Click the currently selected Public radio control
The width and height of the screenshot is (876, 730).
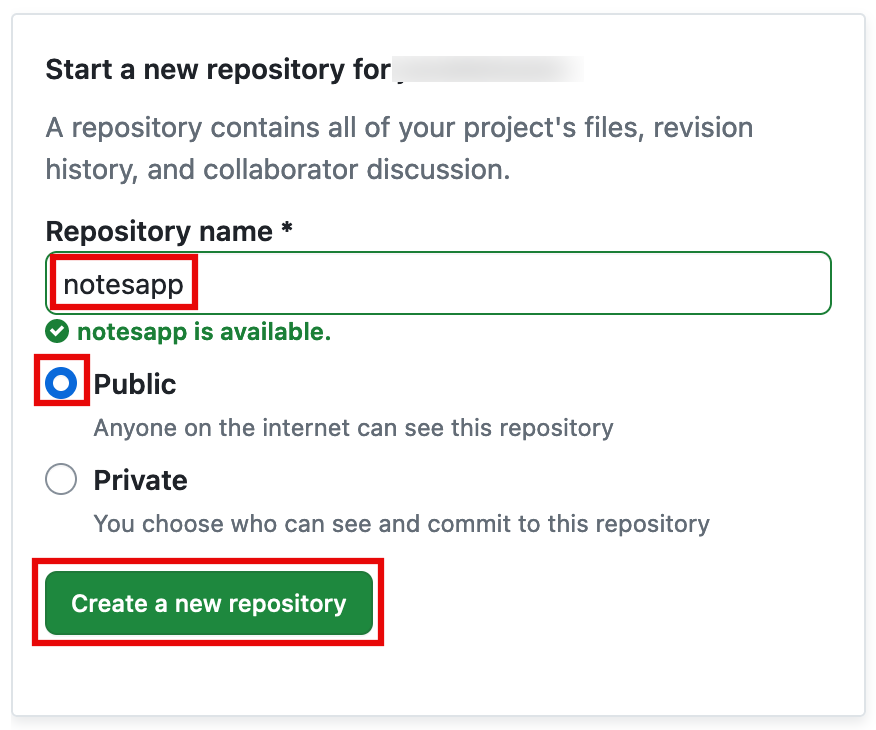click(x=62, y=384)
